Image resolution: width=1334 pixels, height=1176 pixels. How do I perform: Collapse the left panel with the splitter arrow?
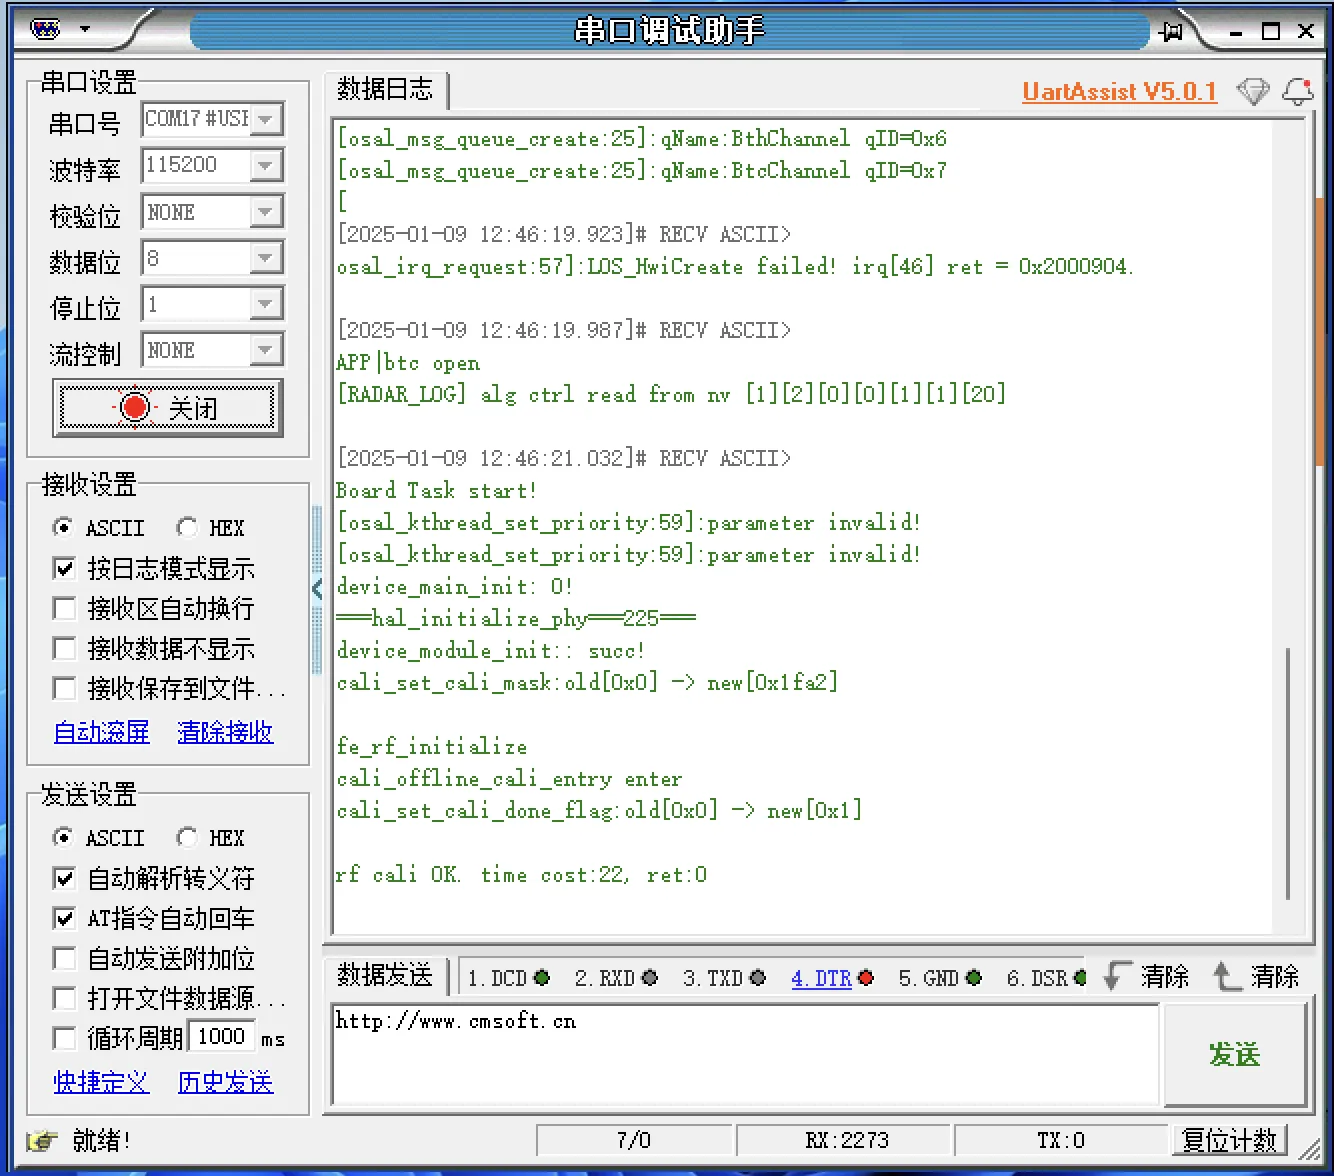click(x=317, y=588)
